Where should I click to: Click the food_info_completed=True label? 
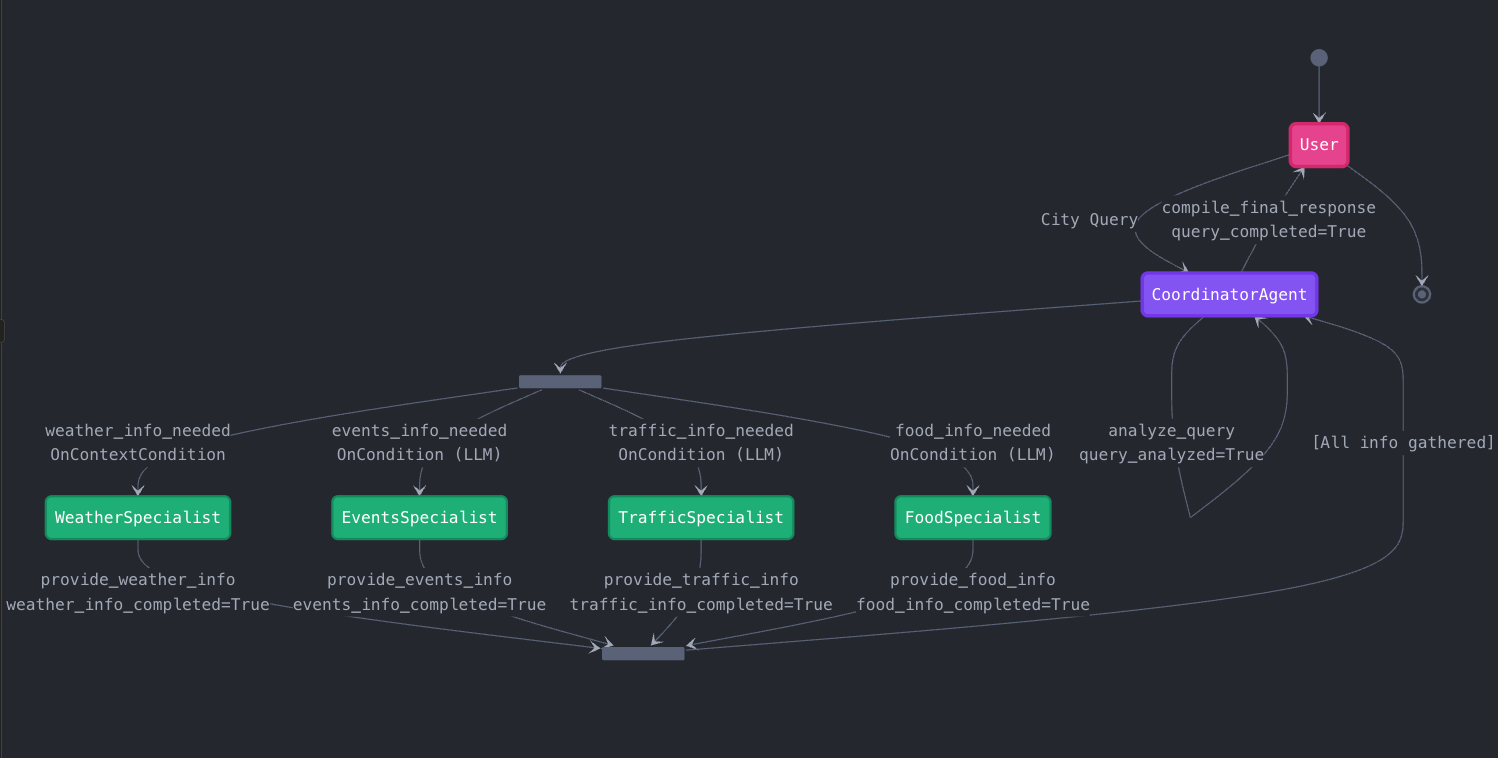(x=973, y=605)
